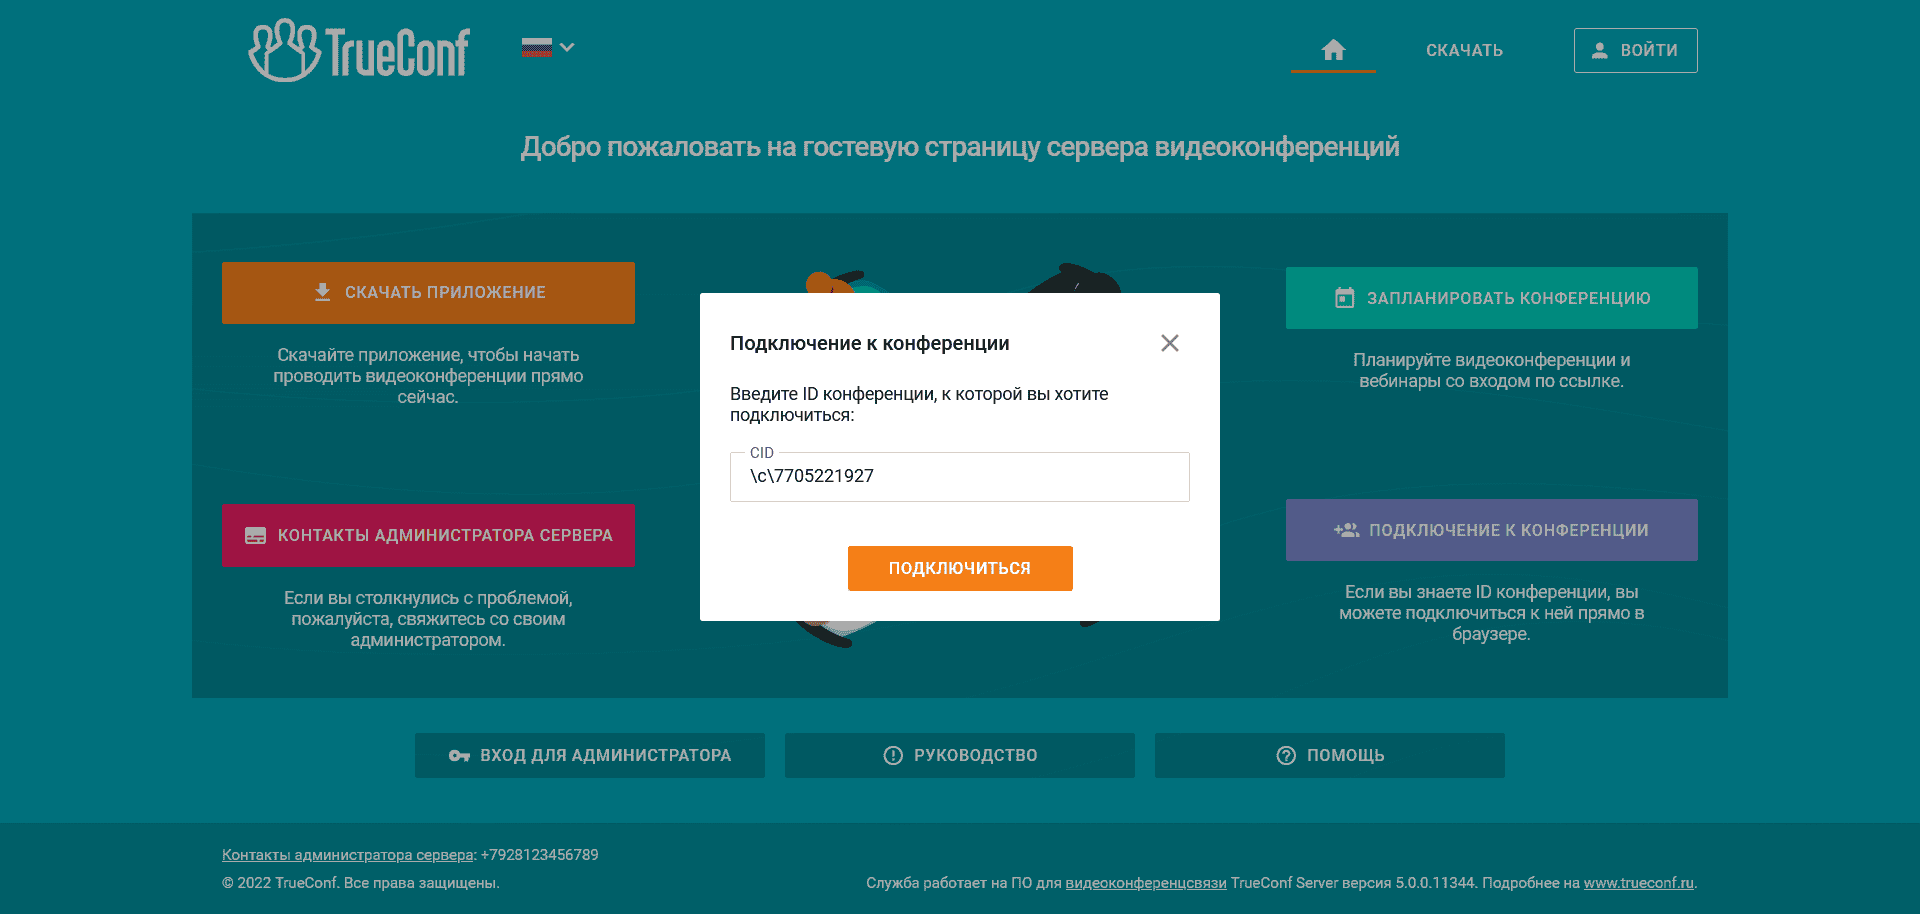Viewport: 1920px width, 914px height.
Task: Close the conference connection dialog
Action: point(1170,343)
